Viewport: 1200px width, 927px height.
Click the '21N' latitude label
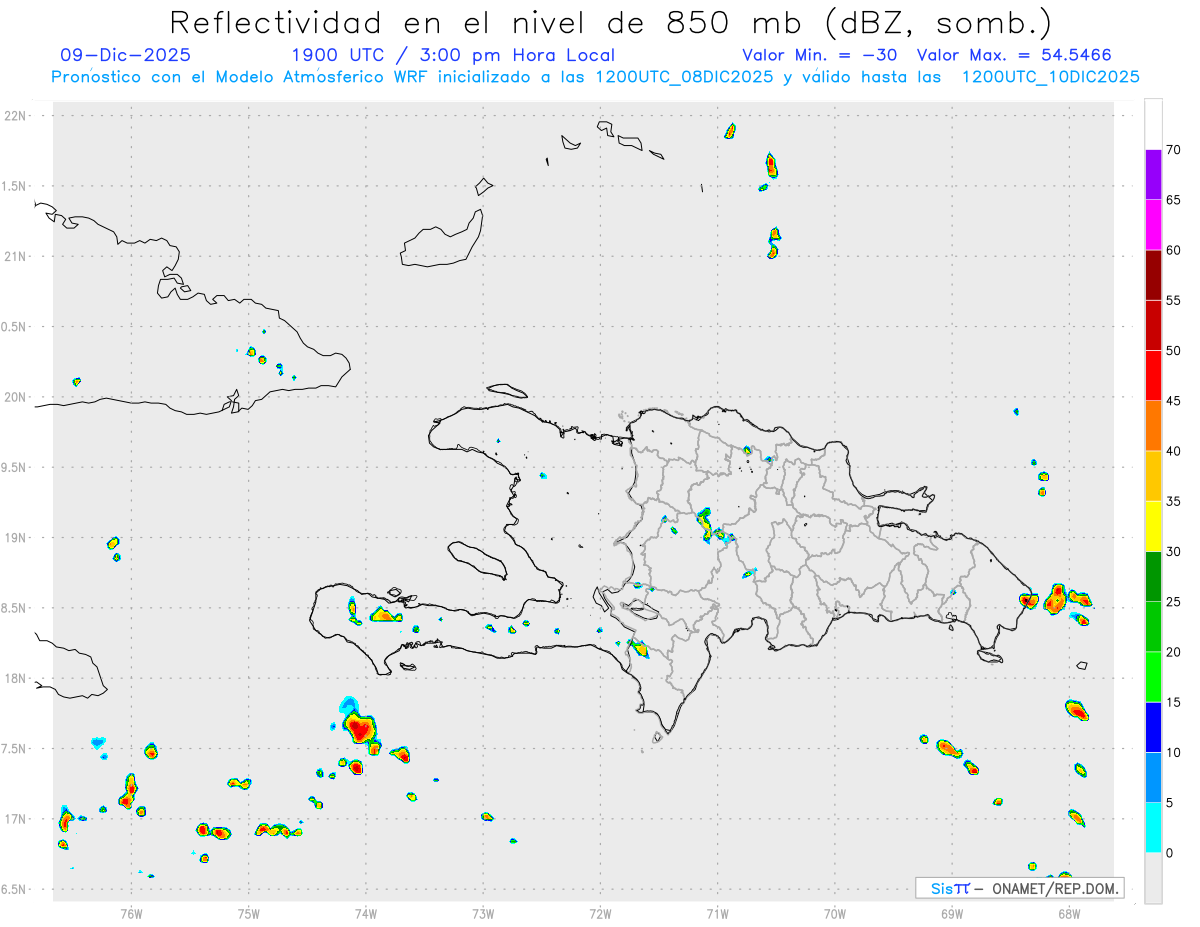click(17, 256)
